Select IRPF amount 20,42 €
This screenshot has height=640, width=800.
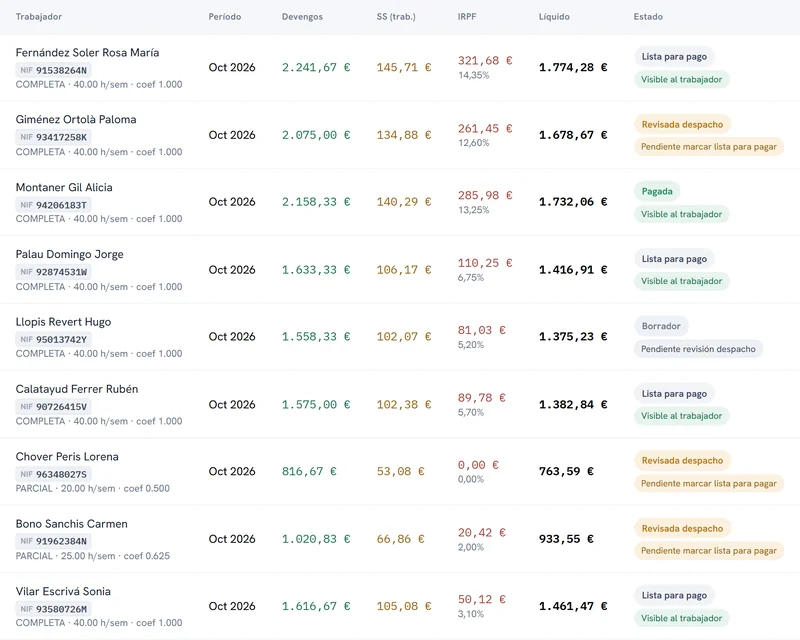(x=482, y=533)
